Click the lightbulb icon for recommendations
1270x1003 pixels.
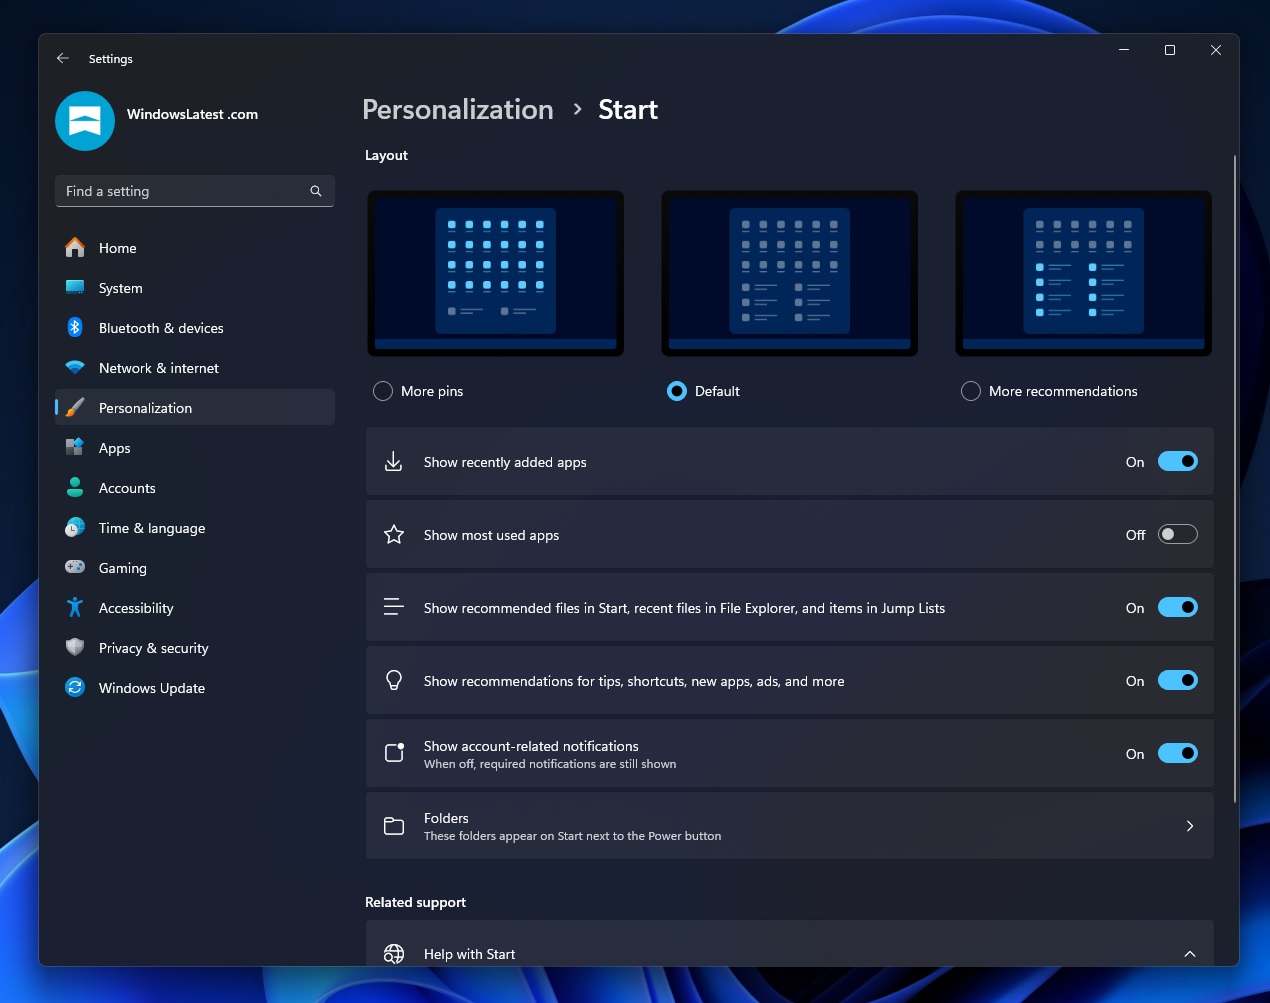pyautogui.click(x=394, y=681)
